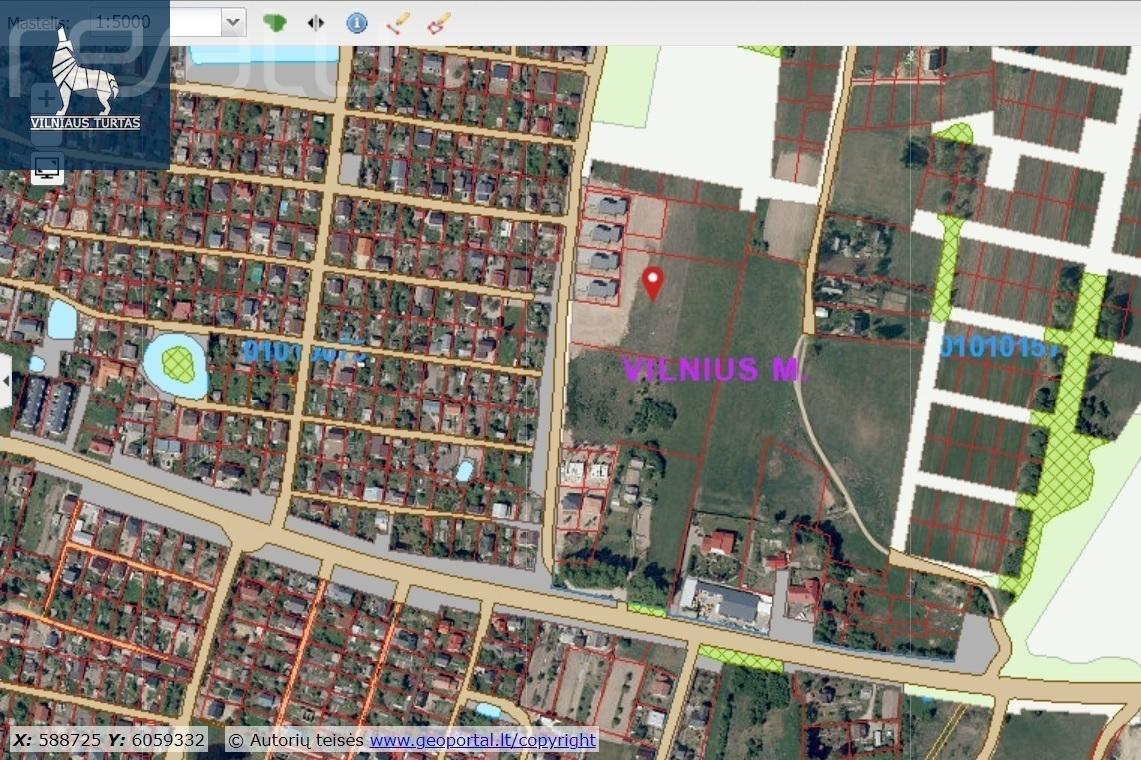Image resolution: width=1141 pixels, height=760 pixels.
Task: Click the green Lithuania full-extent icon
Action: point(274,23)
